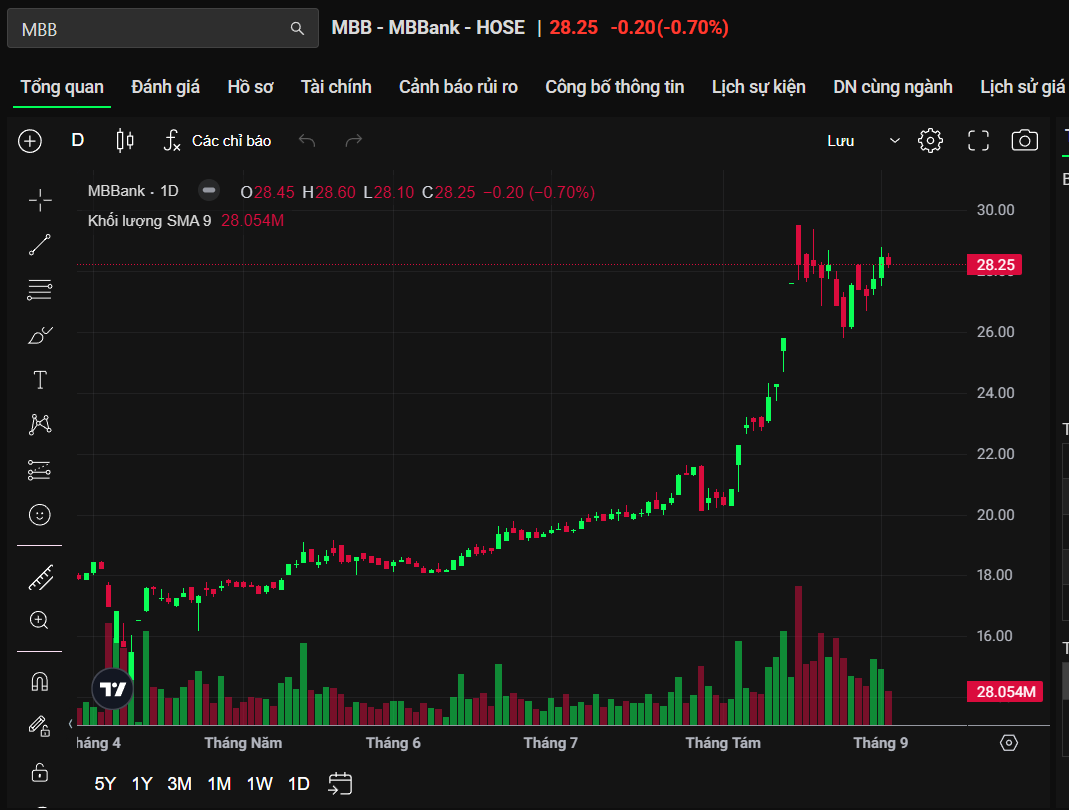Click the TradingView logo on chart
Screen dimensions: 1069x810
(112, 689)
